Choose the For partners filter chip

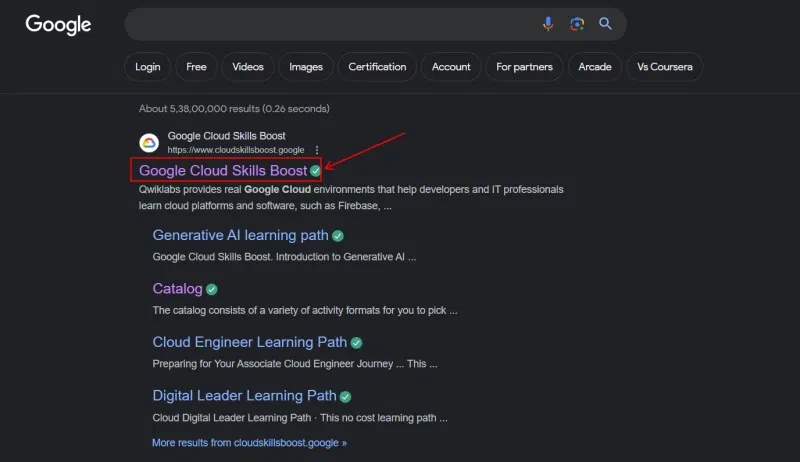[x=524, y=67]
